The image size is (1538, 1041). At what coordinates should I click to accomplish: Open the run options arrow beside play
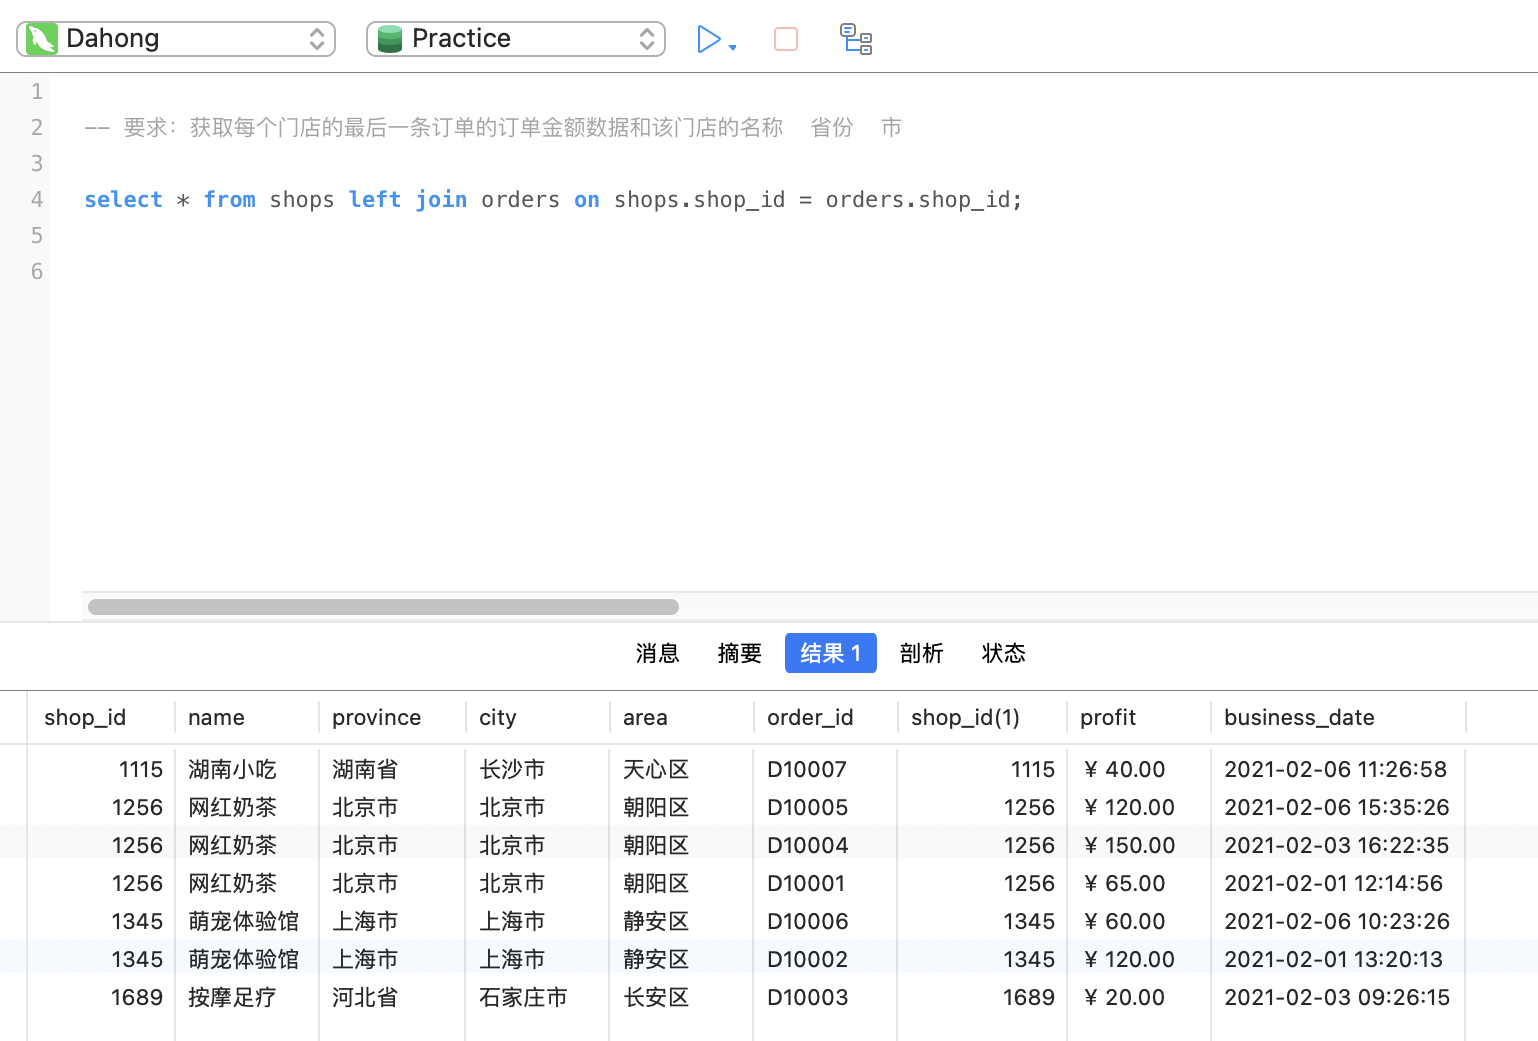pyautogui.click(x=733, y=47)
